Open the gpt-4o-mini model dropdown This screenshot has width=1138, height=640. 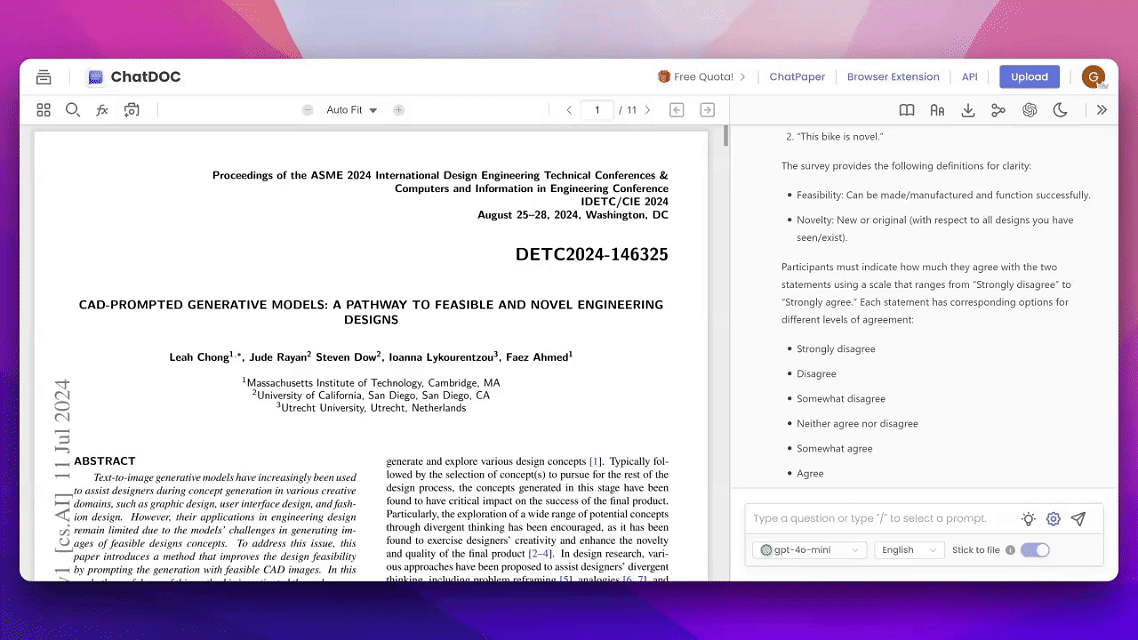click(809, 550)
